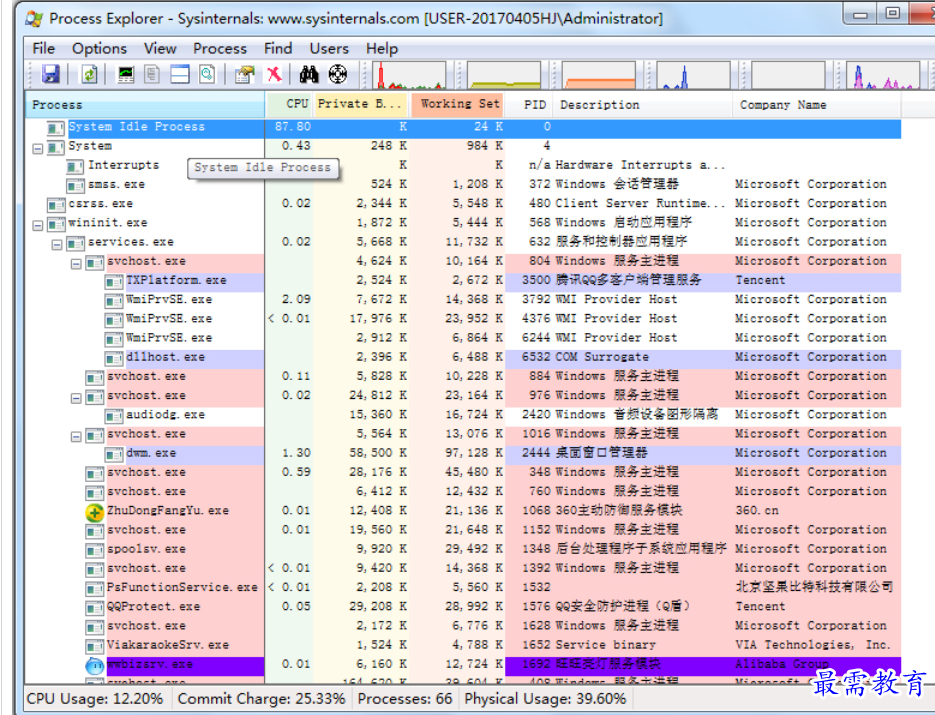This screenshot has height=715, width=935.
Task: Select the audiodg.exe process
Action: click(463, 414)
